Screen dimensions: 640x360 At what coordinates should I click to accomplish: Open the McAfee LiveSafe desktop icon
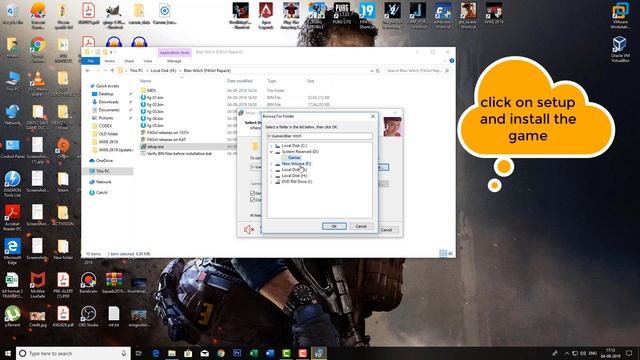(38, 284)
